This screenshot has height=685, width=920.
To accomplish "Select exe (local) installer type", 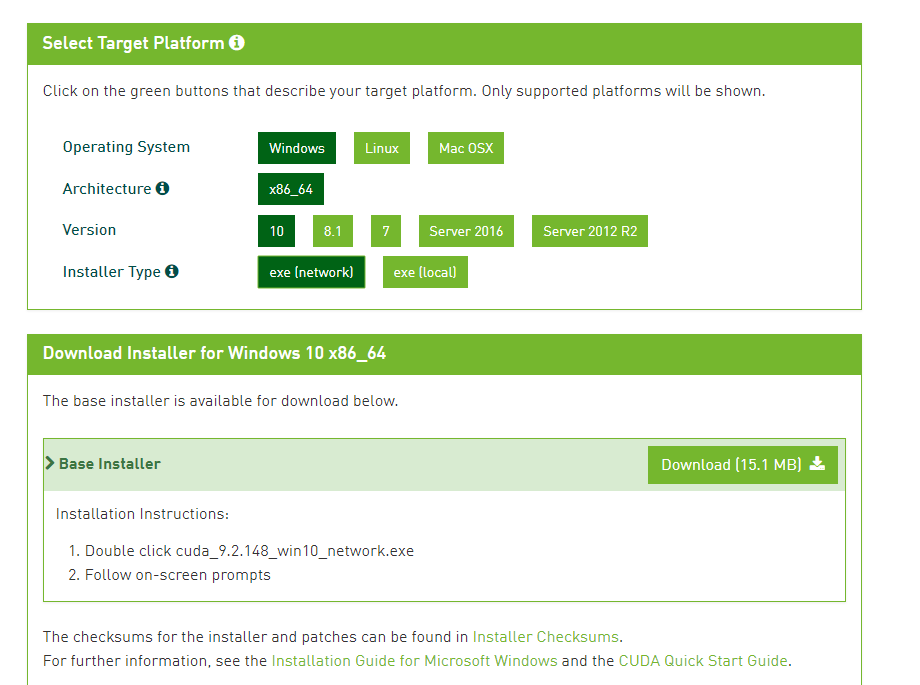I will point(425,272).
